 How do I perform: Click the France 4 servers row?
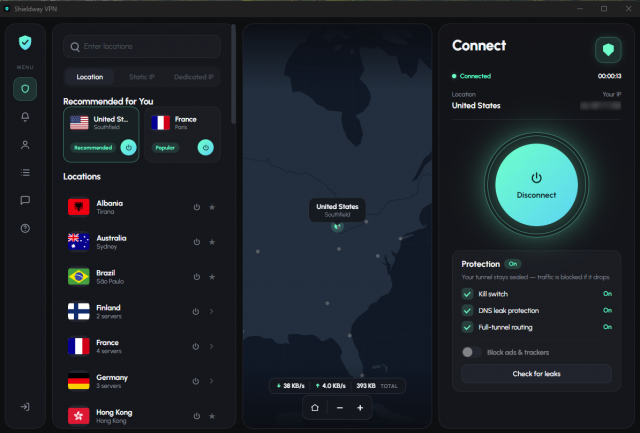(142, 346)
